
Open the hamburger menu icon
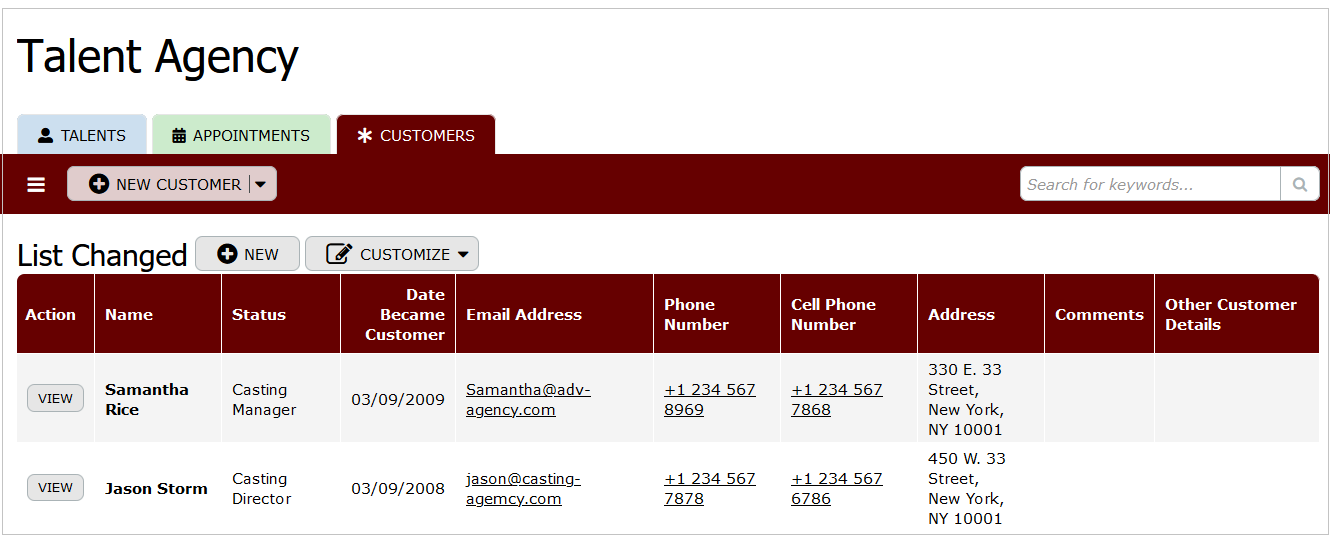[36, 185]
